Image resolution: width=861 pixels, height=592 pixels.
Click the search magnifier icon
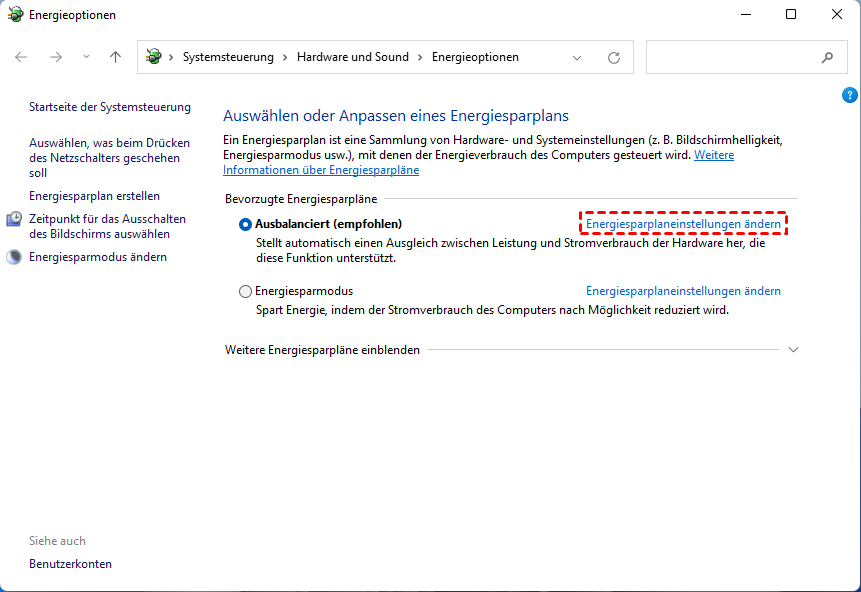pos(827,57)
